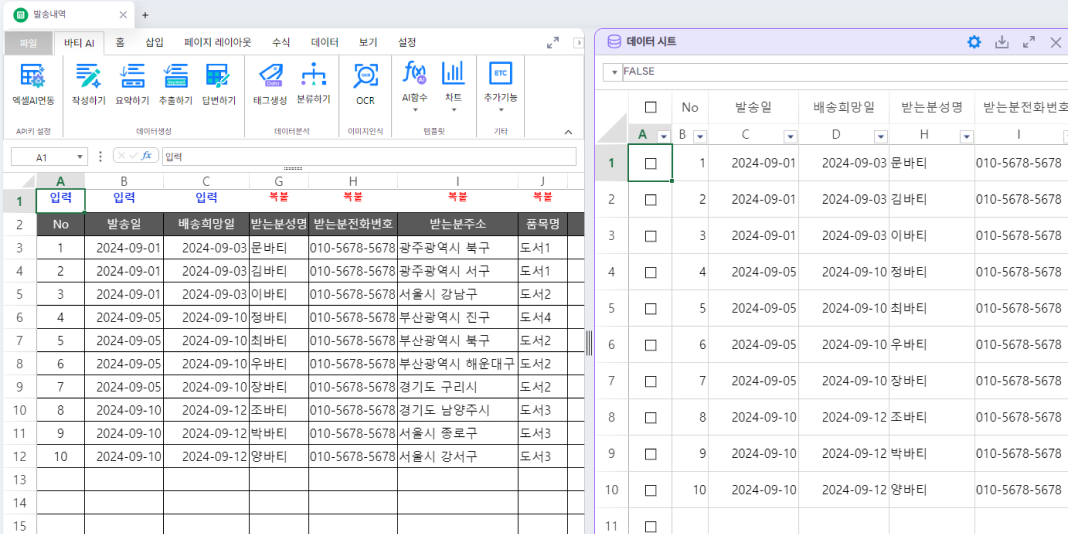
Task: Switch to the 페이지 레이아웃 tab
Action: [x=218, y=42]
